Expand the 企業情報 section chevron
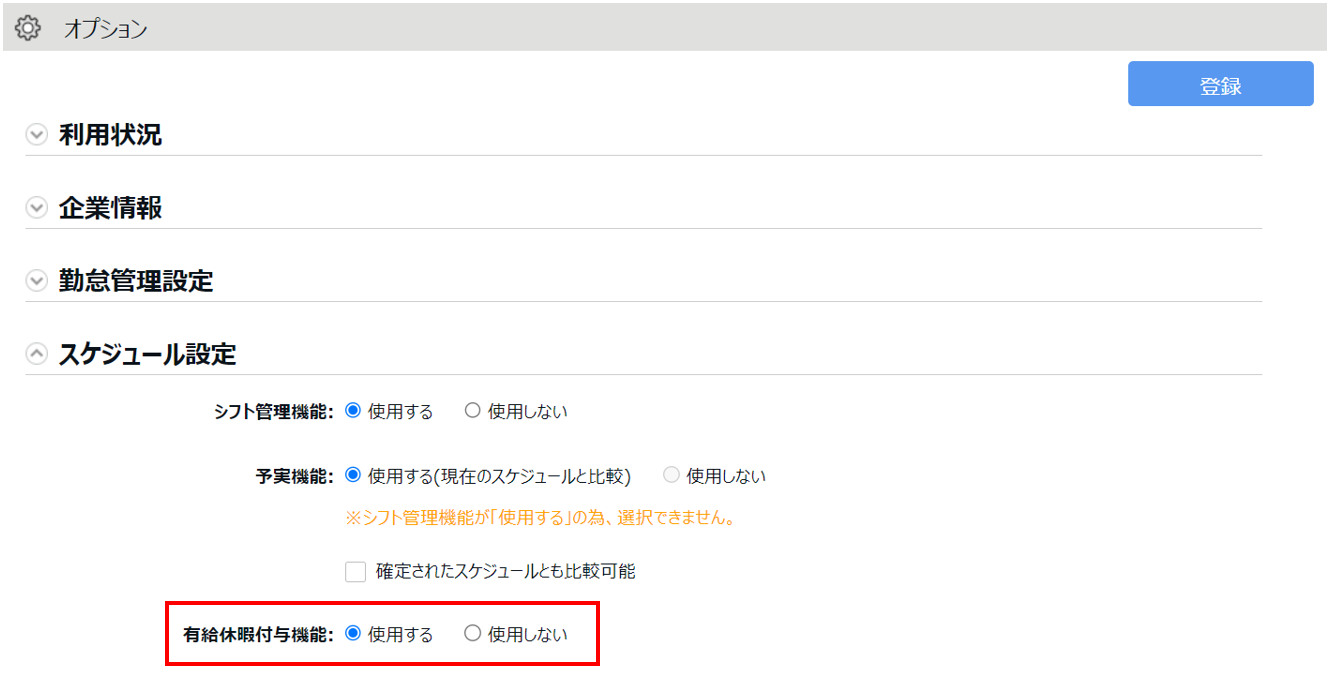Screen dimensions: 1333x689 pyautogui.click(x=37, y=208)
